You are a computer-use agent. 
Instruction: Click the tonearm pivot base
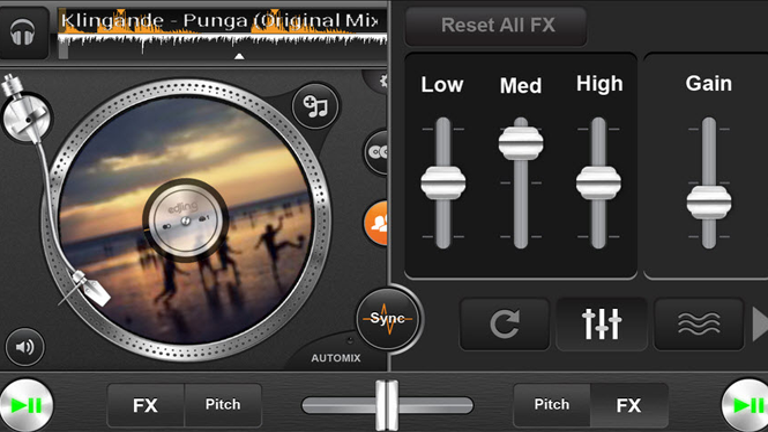pyautogui.click(x=25, y=117)
